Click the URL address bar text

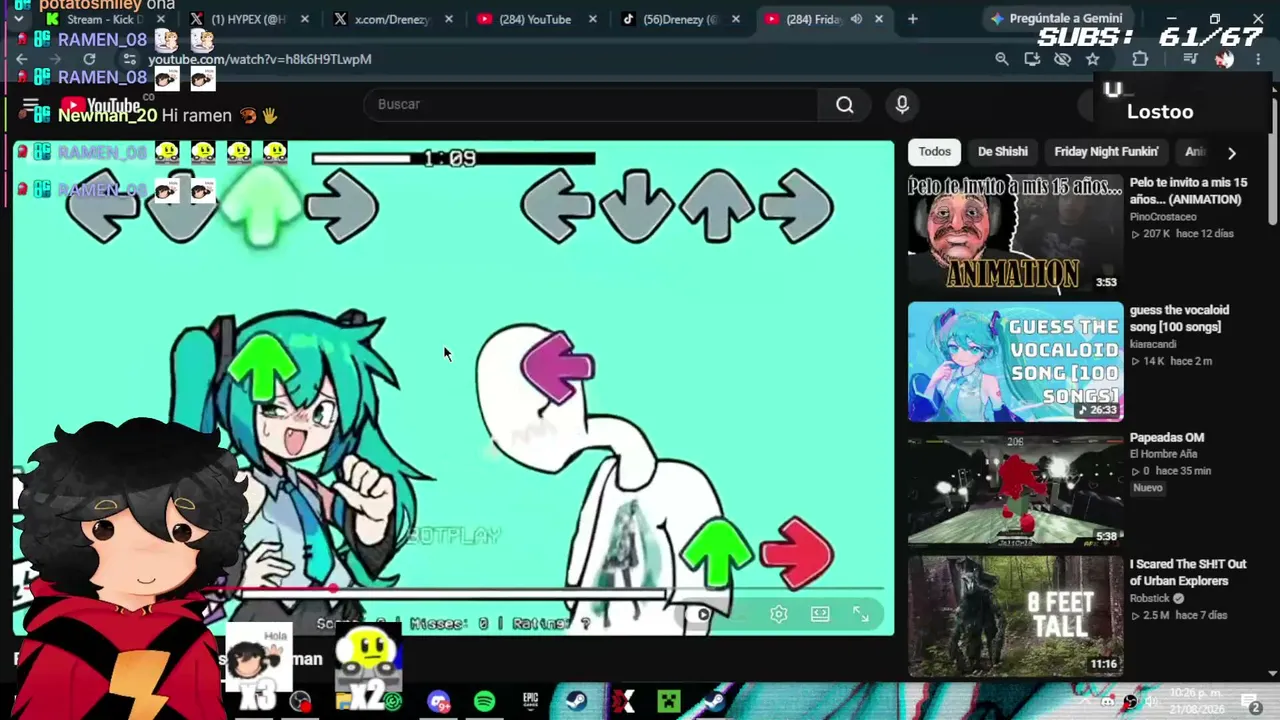[x=260, y=59]
